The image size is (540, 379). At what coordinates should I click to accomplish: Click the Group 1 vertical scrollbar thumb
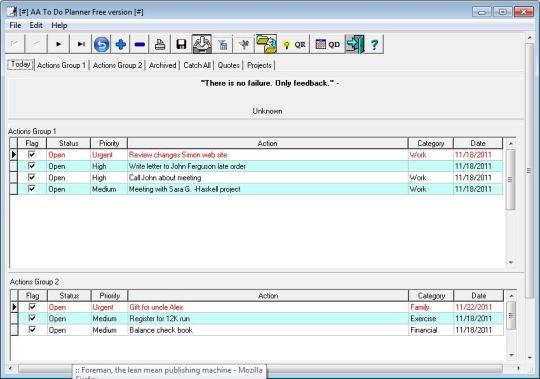[x=510, y=179]
